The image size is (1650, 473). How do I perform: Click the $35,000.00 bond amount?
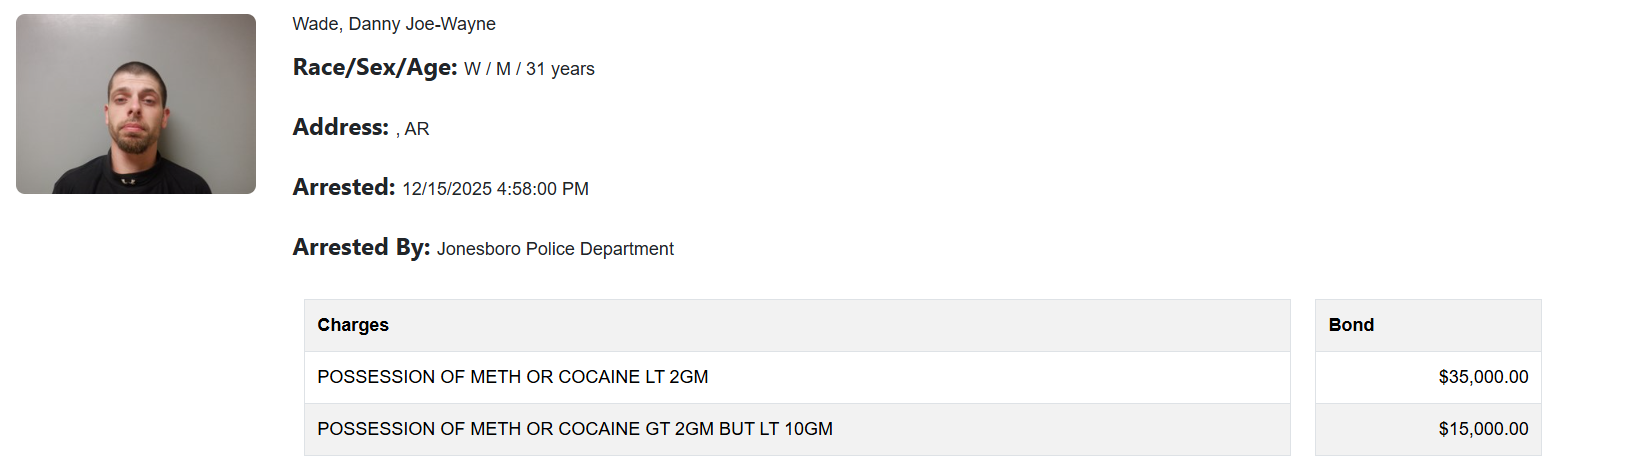pyautogui.click(x=1483, y=377)
